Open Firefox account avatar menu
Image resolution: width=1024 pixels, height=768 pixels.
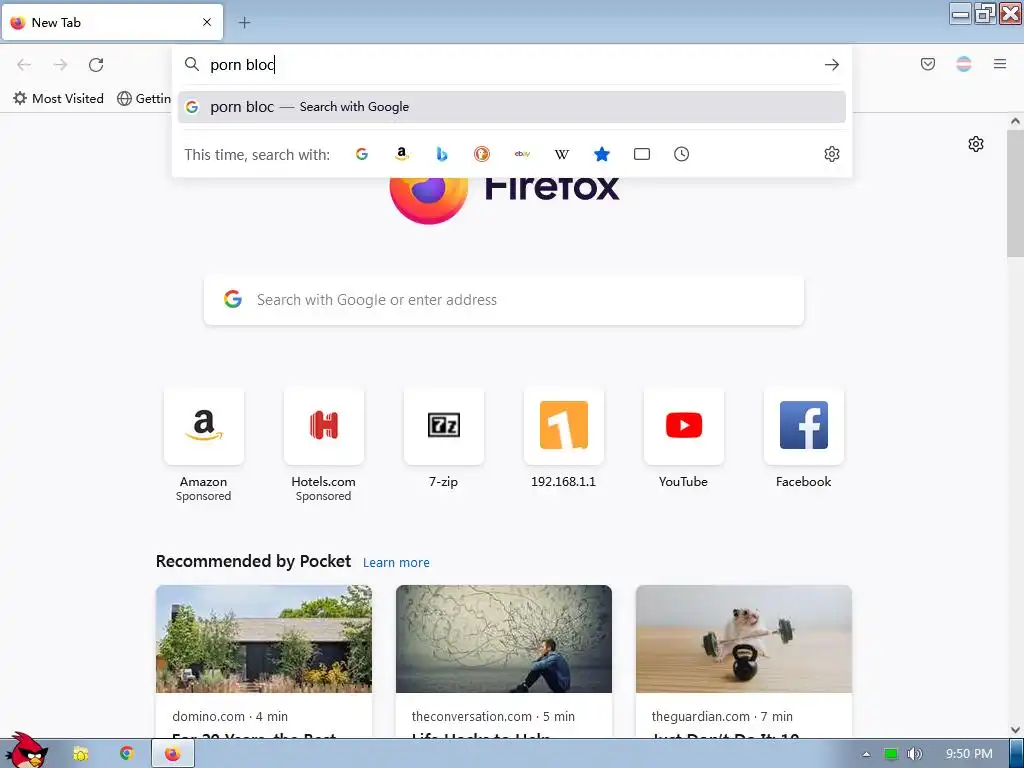[x=964, y=64]
